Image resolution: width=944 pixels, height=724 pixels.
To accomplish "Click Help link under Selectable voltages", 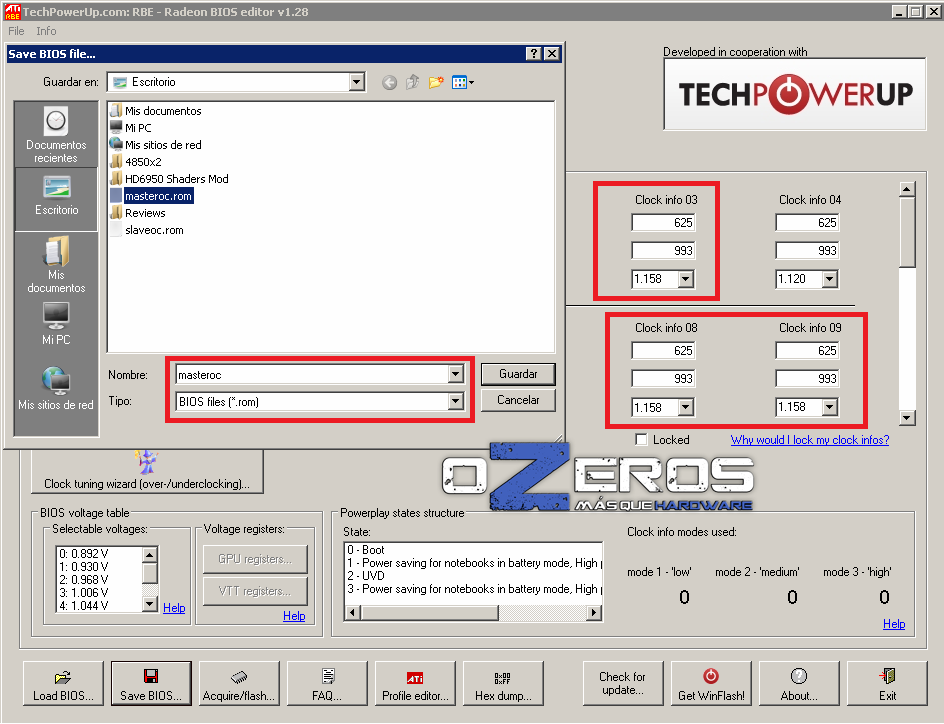I will click(x=174, y=608).
